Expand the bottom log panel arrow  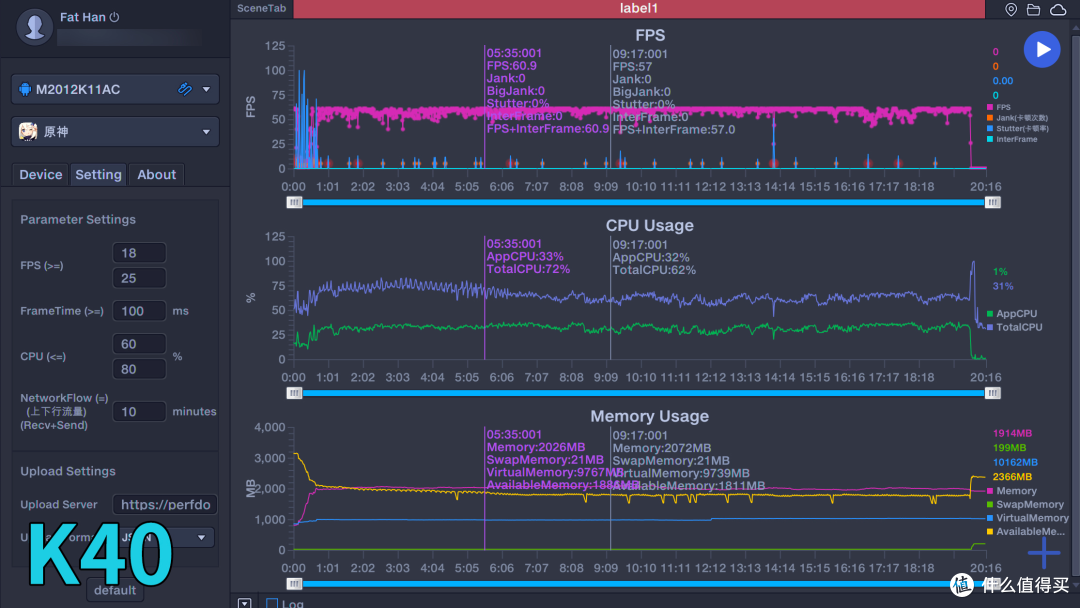pyautogui.click(x=245, y=603)
